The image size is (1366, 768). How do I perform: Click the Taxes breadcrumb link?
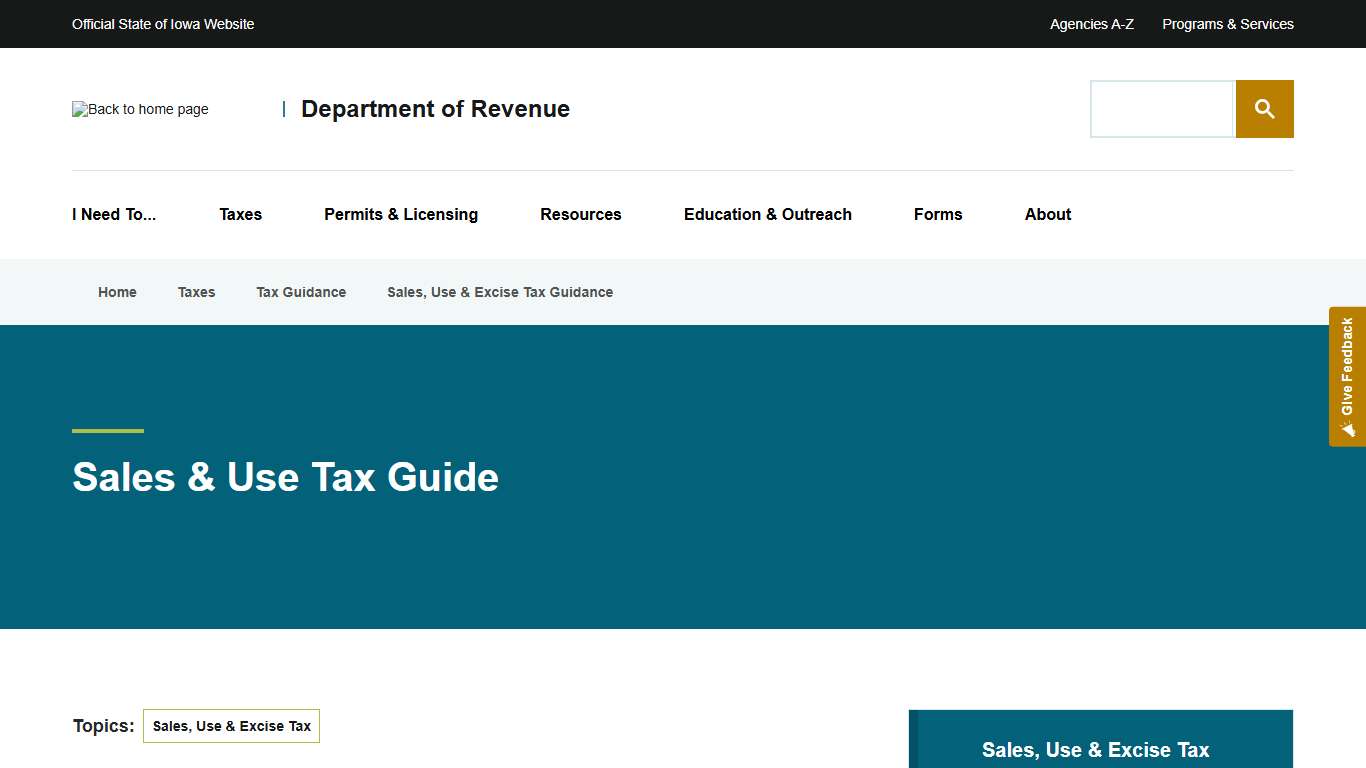(x=196, y=292)
